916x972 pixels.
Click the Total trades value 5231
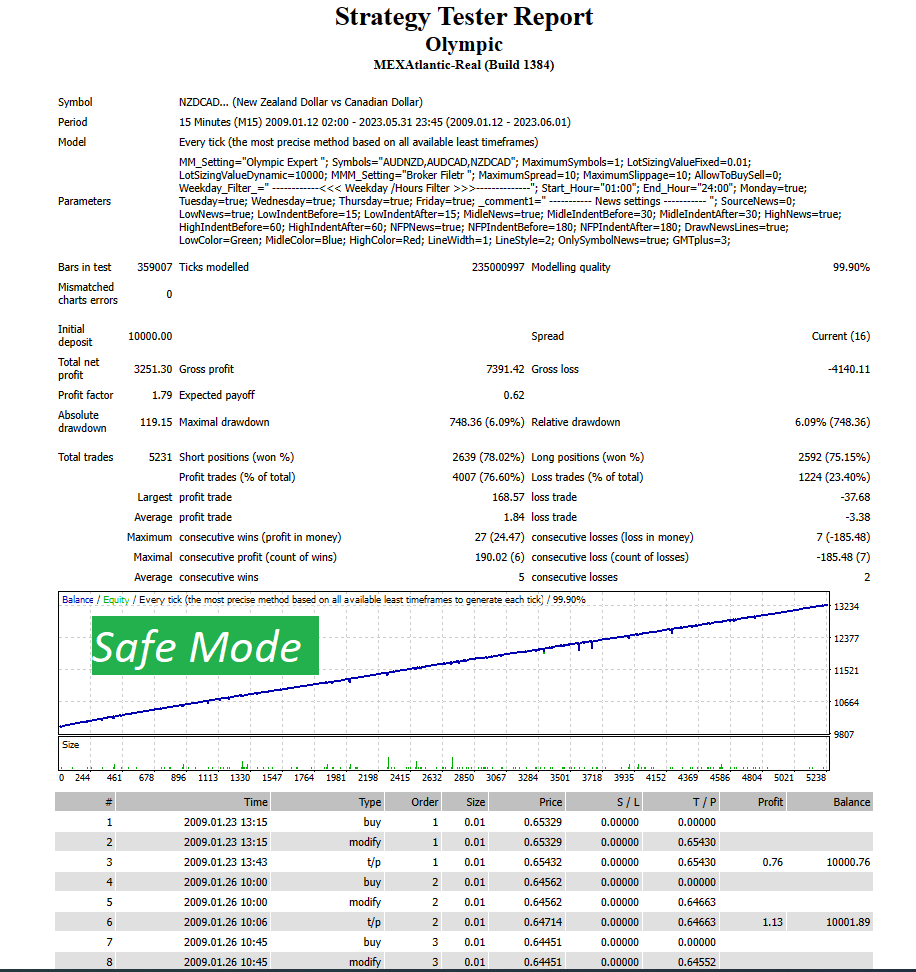click(x=160, y=457)
